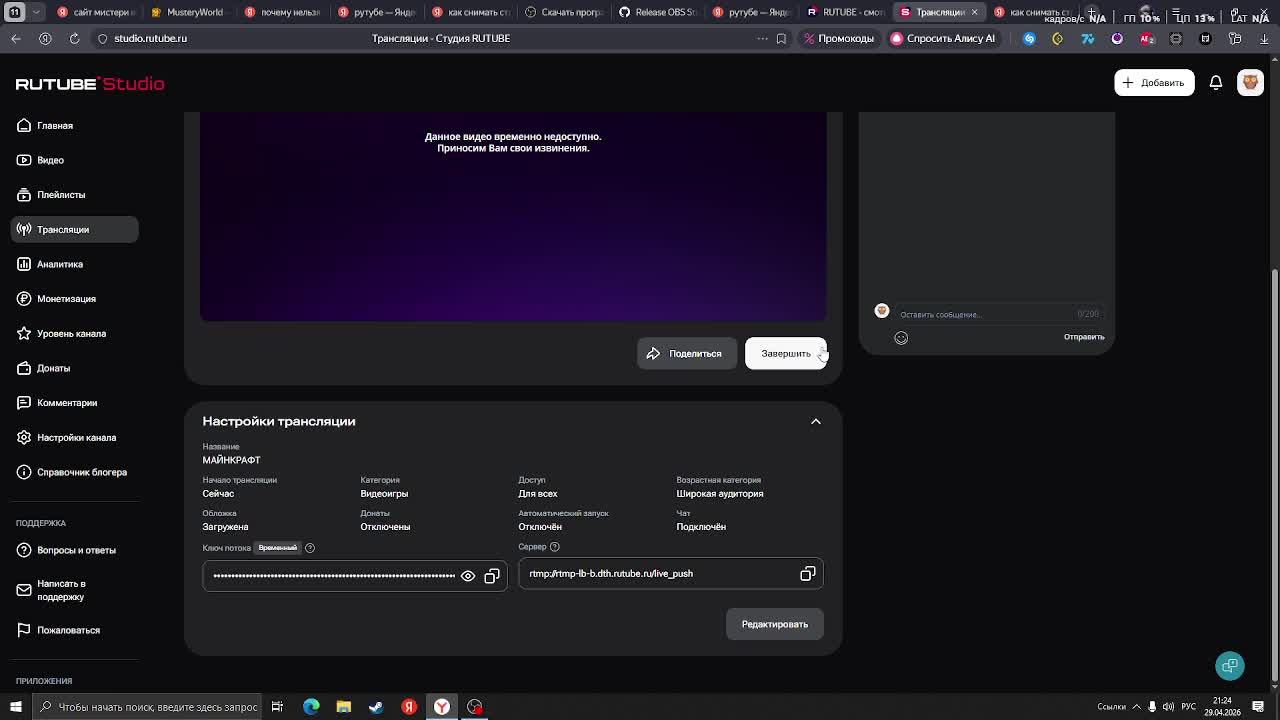Open Промокоды in browser toolbar

(838, 38)
